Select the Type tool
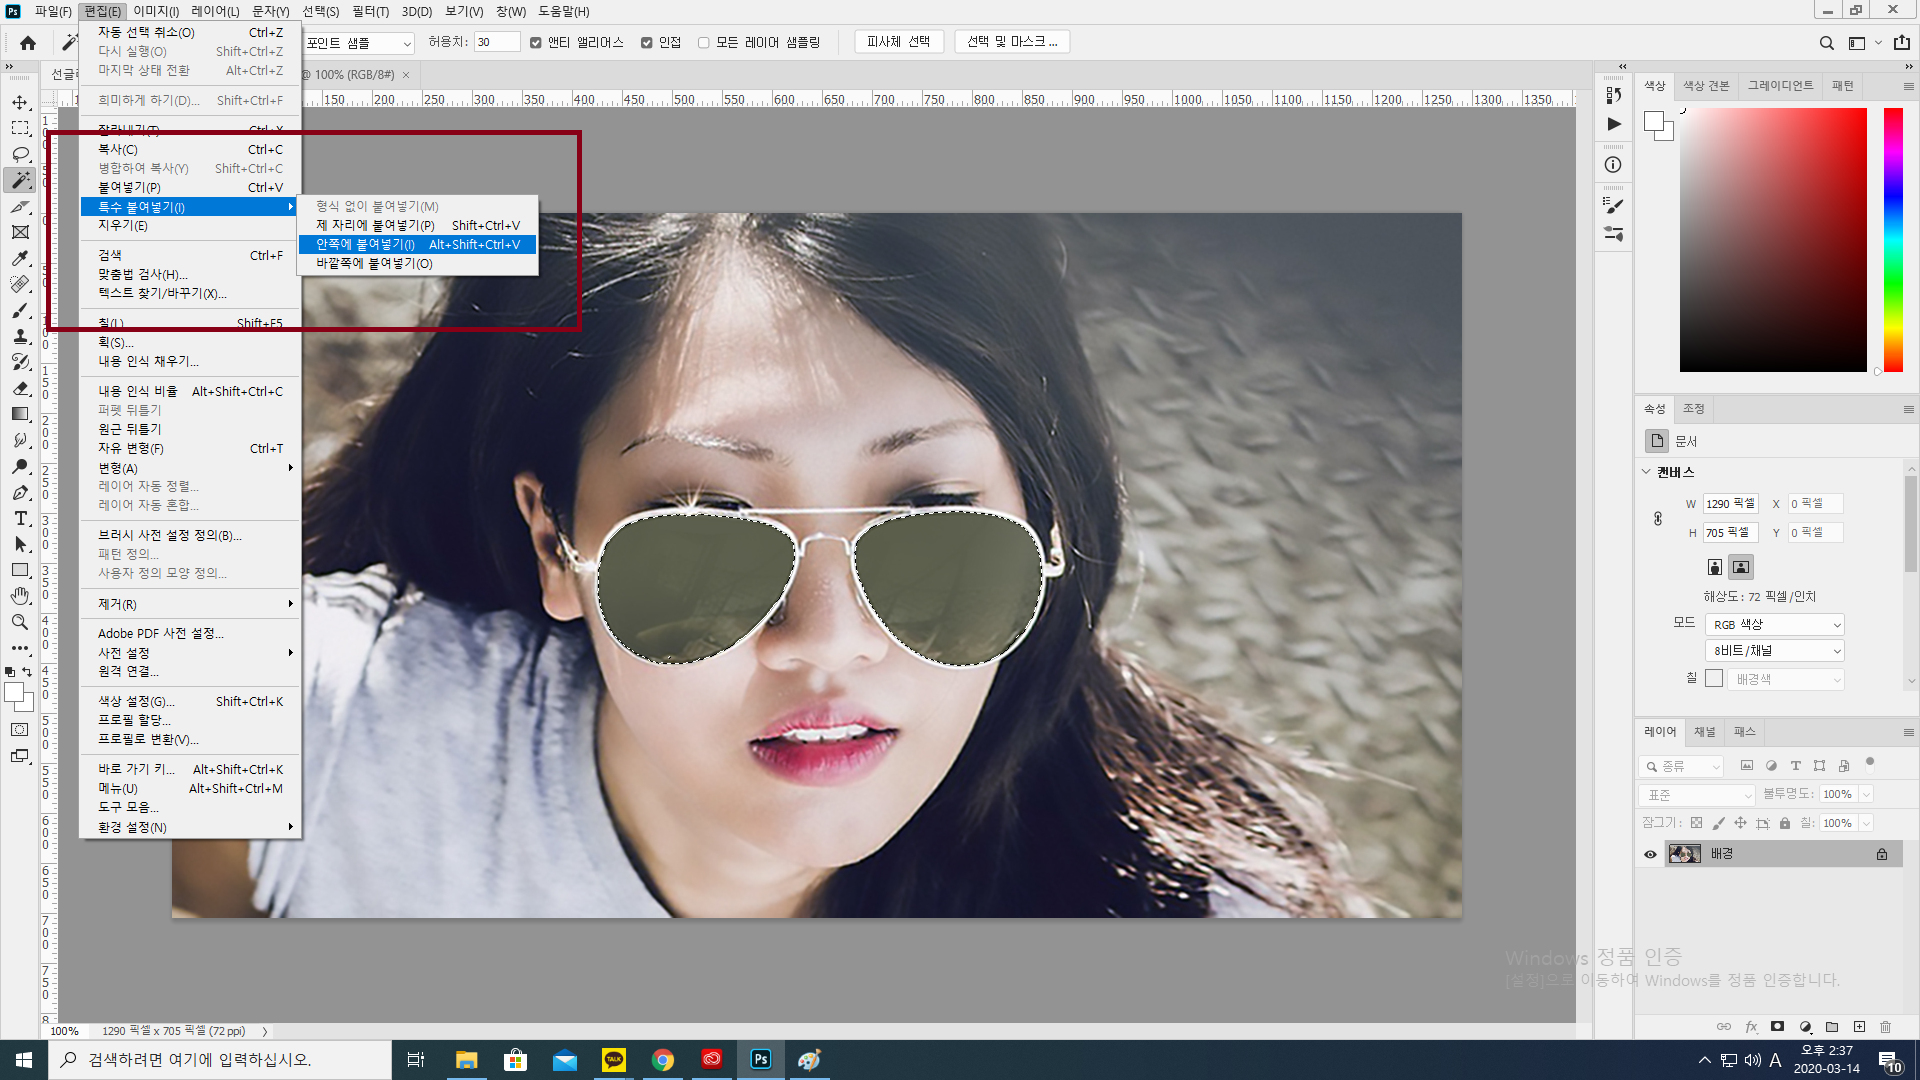This screenshot has width=1920, height=1080. click(20, 518)
